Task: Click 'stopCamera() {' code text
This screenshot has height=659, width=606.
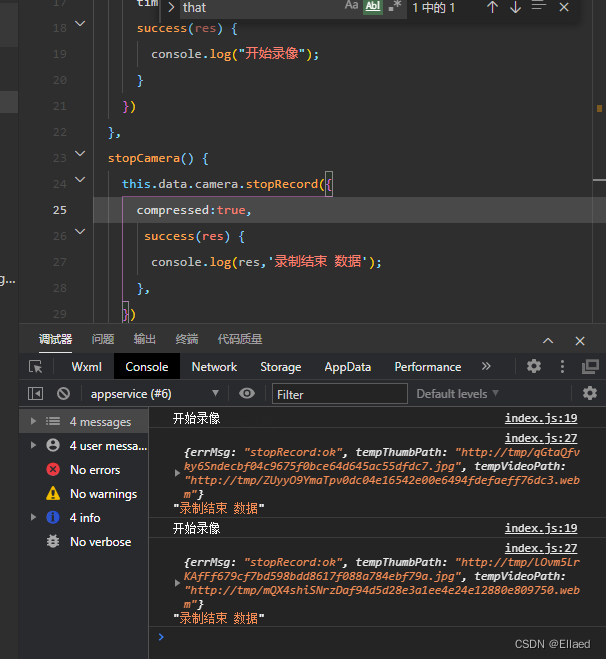Action: (x=158, y=158)
